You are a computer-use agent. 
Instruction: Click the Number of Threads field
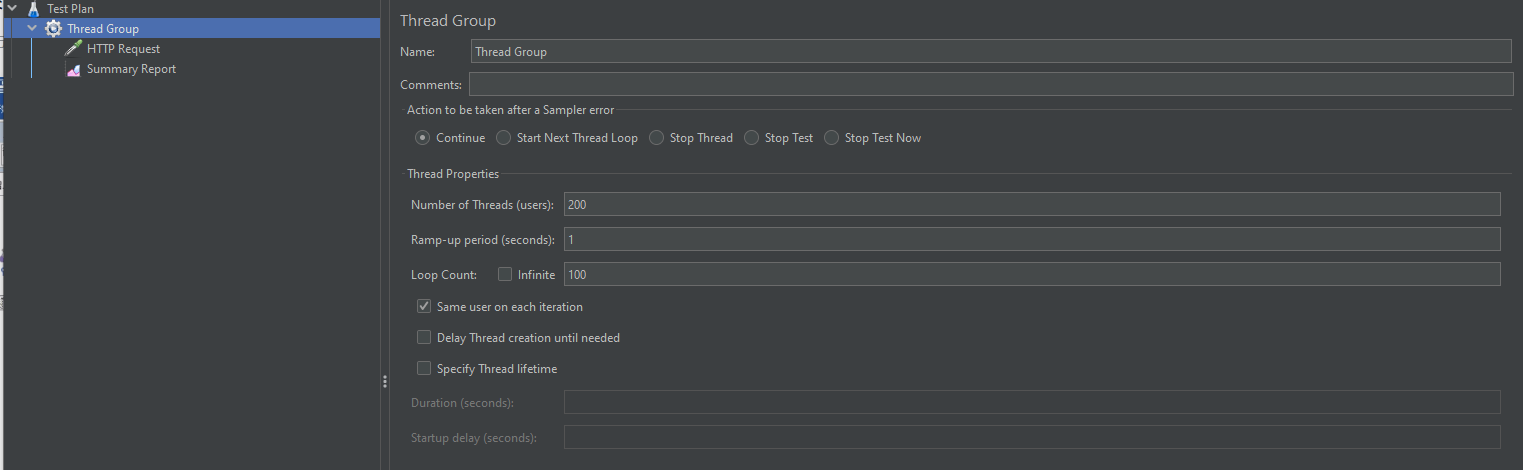(x=1032, y=204)
